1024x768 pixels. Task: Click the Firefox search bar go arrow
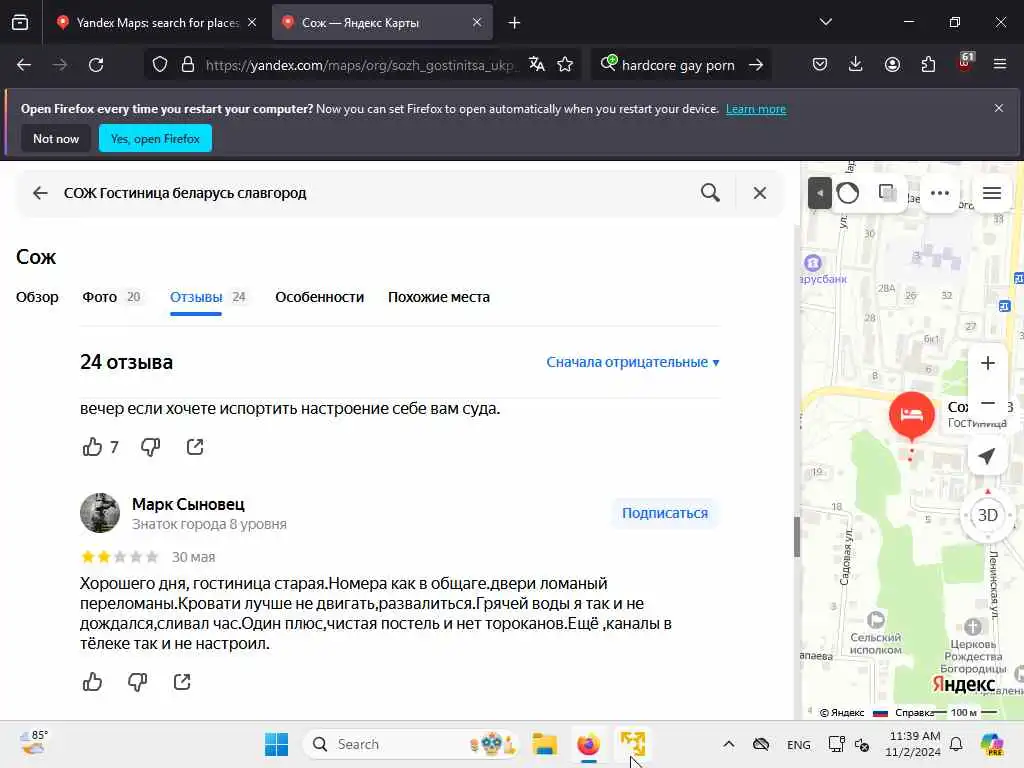pos(756,65)
